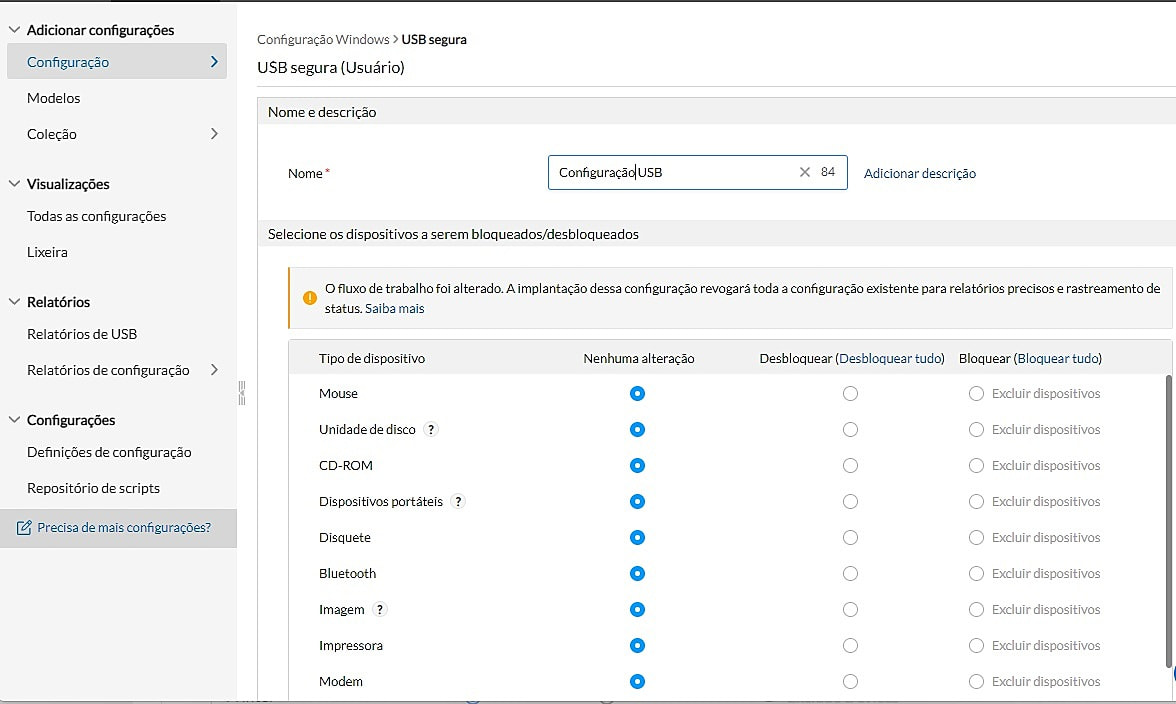The width and height of the screenshot is (1176, 704).
Task: Expand the Coleção submenu arrow
Action: 214,134
